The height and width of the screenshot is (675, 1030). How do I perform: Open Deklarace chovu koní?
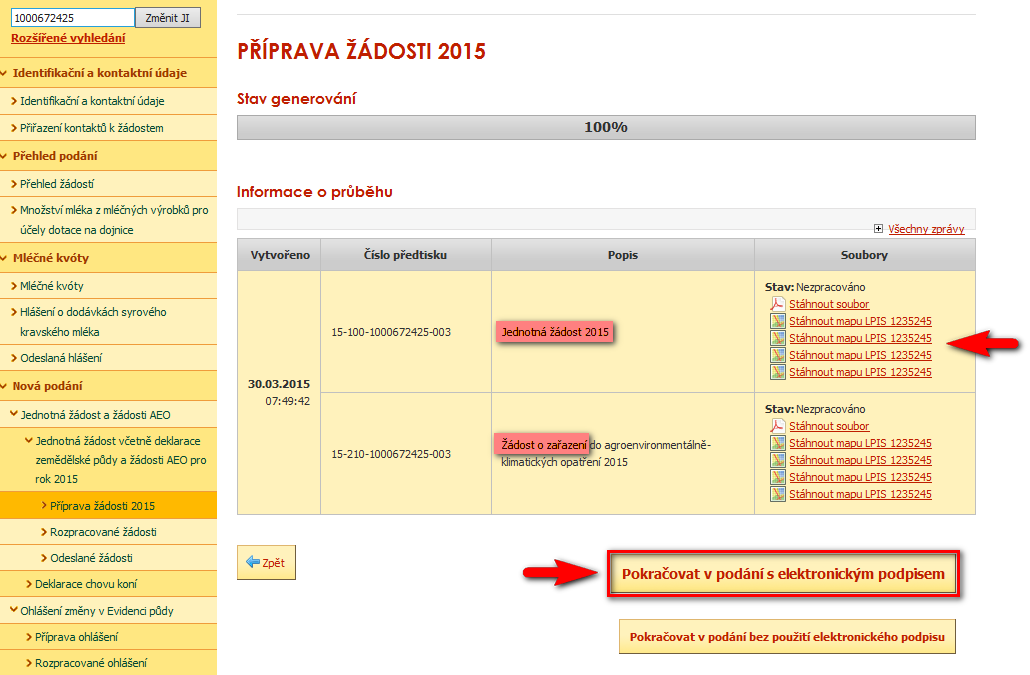pyautogui.click(x=86, y=584)
